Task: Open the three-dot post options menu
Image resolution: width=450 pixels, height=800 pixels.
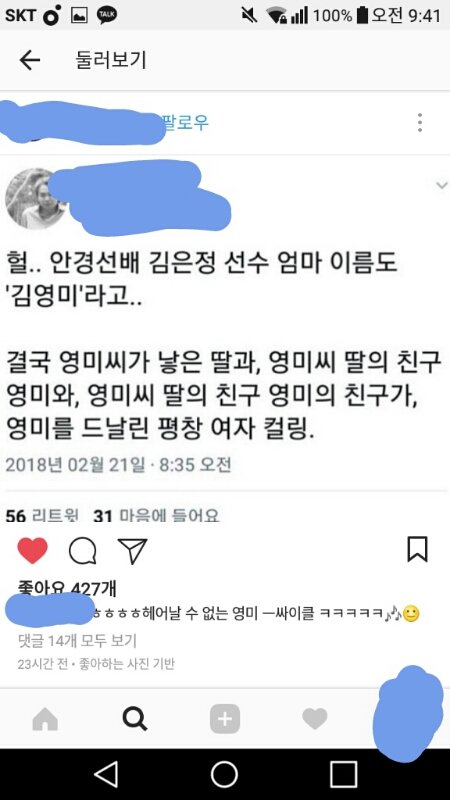Action: tap(419, 122)
